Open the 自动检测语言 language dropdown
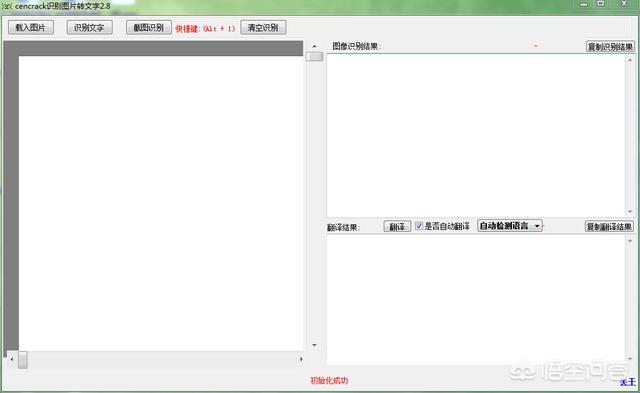 click(510, 226)
